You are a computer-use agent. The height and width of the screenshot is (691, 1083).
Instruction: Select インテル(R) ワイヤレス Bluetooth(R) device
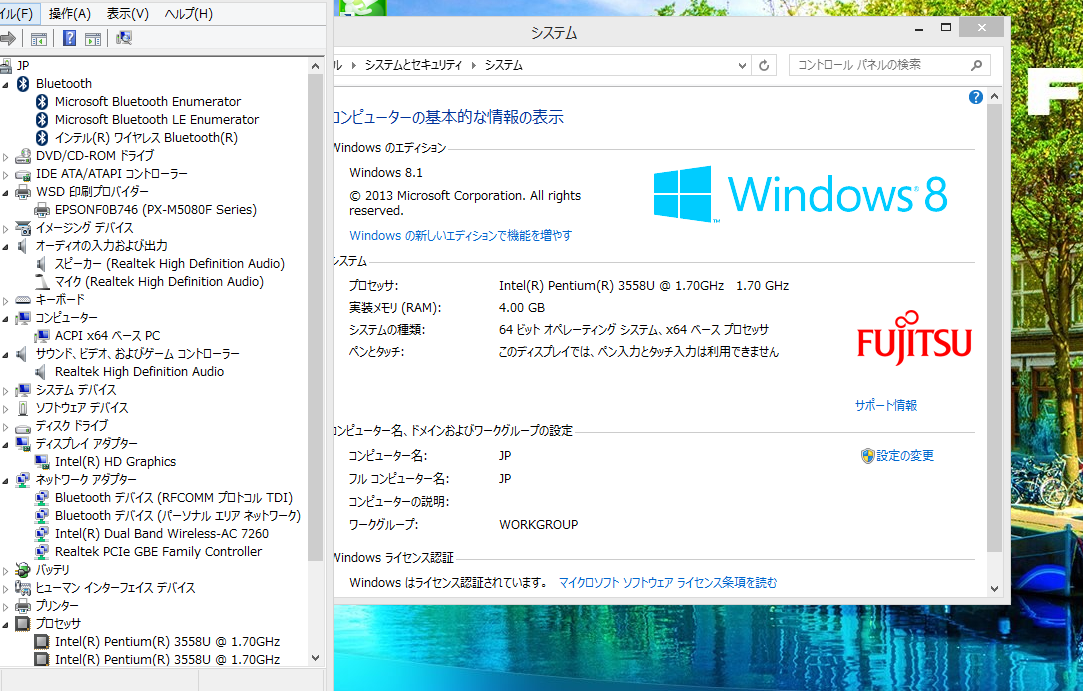tap(146, 138)
